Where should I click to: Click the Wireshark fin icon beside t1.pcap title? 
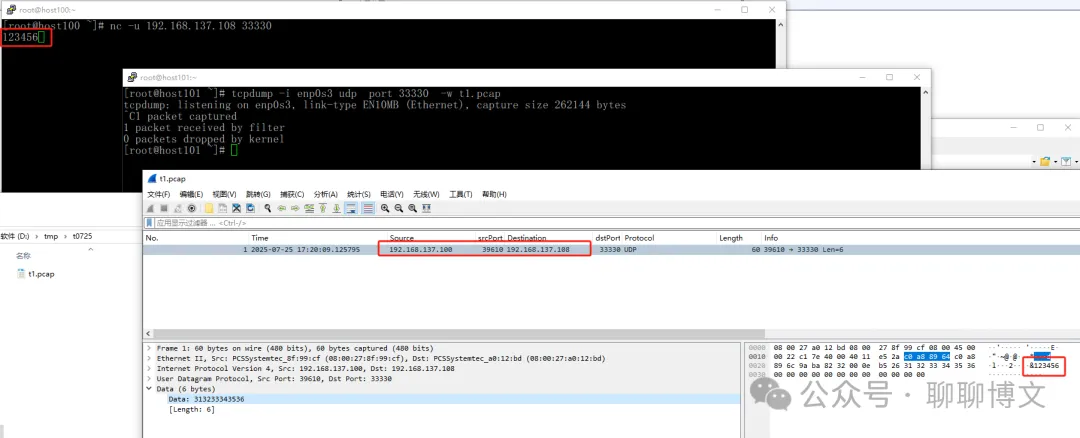coord(152,178)
